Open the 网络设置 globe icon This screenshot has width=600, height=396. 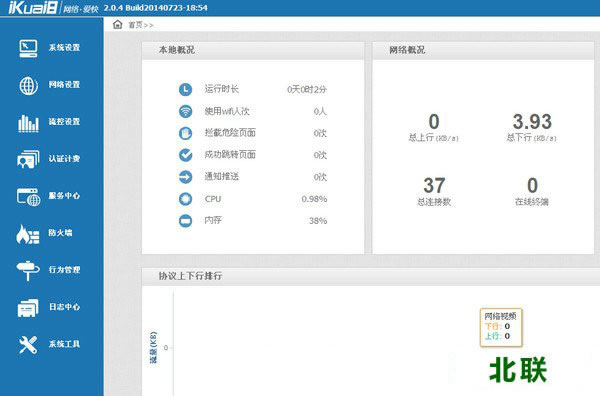[28, 85]
